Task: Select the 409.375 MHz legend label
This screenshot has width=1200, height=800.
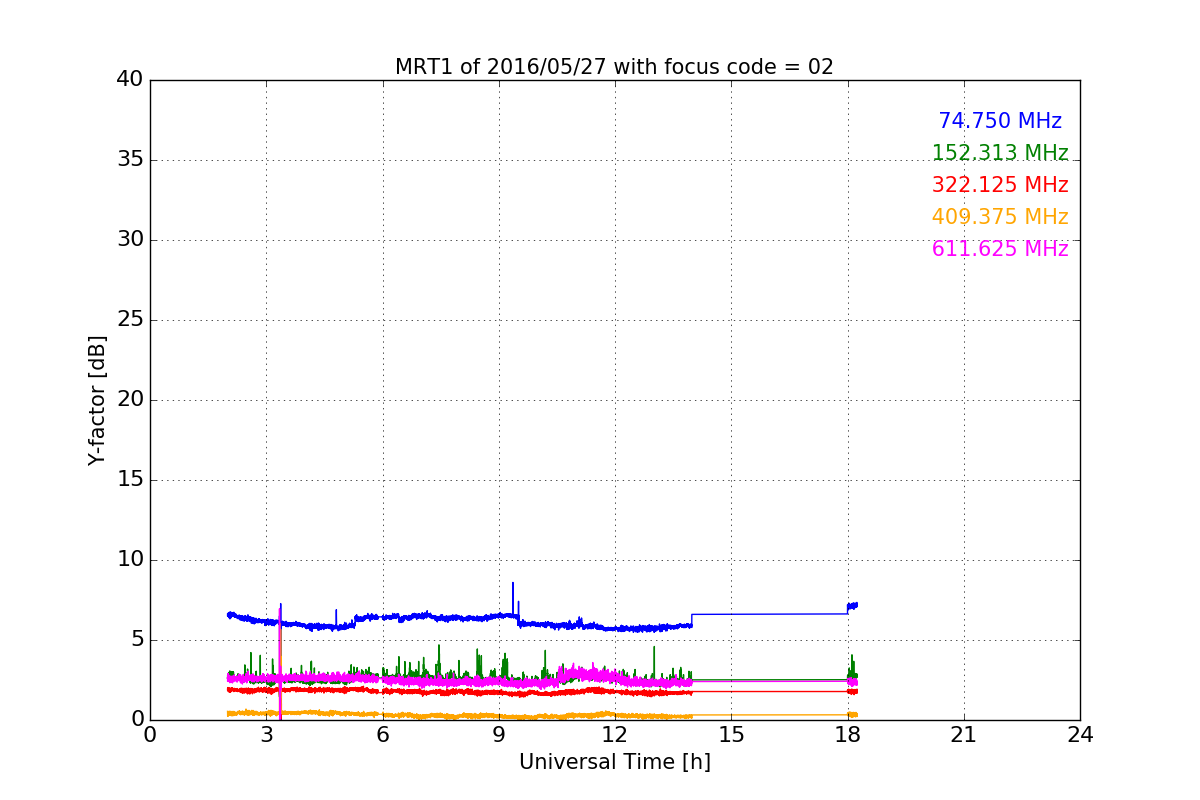Action: [x=1000, y=217]
